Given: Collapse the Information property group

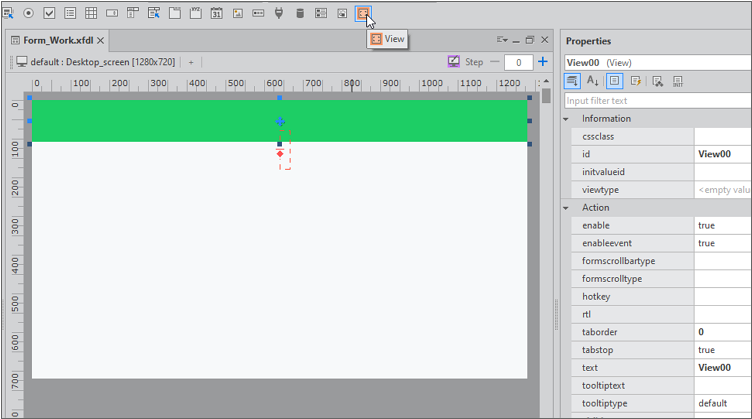Looking at the screenshot, I should point(567,119).
